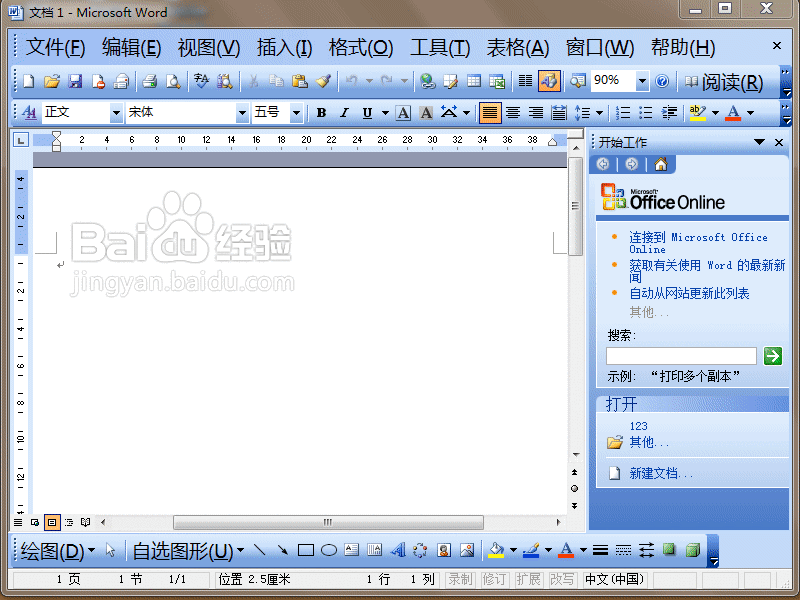Click the Save floppy disk icon

(x=75, y=81)
